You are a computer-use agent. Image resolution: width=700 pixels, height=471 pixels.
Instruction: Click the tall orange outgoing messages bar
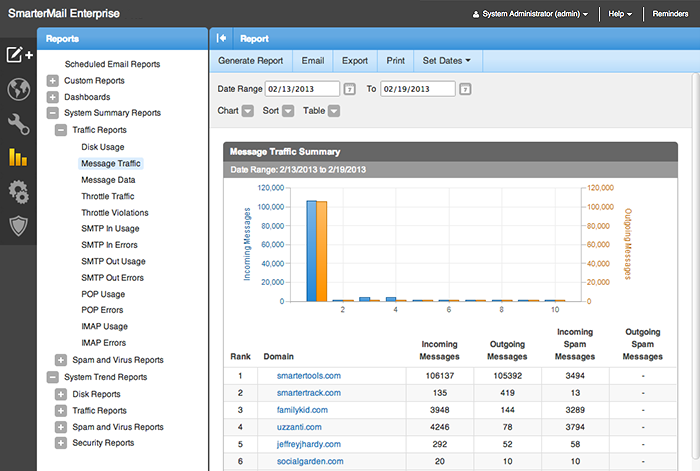[322, 251]
